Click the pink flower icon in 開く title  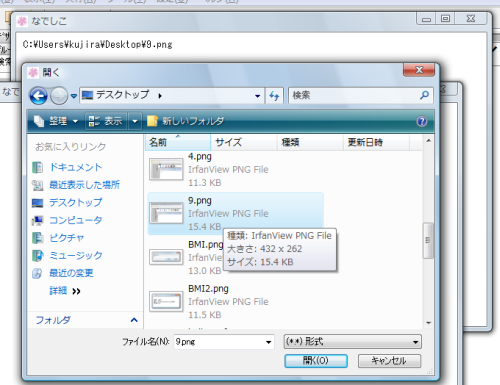33,72
